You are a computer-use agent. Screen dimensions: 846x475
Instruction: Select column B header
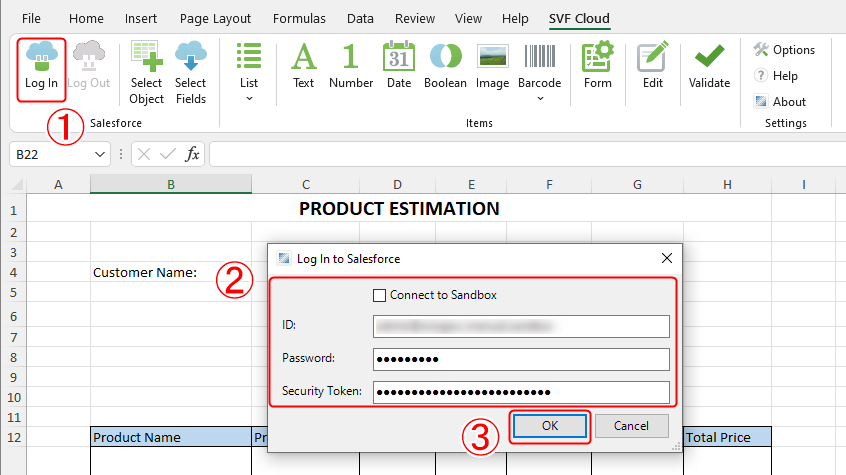click(x=171, y=185)
